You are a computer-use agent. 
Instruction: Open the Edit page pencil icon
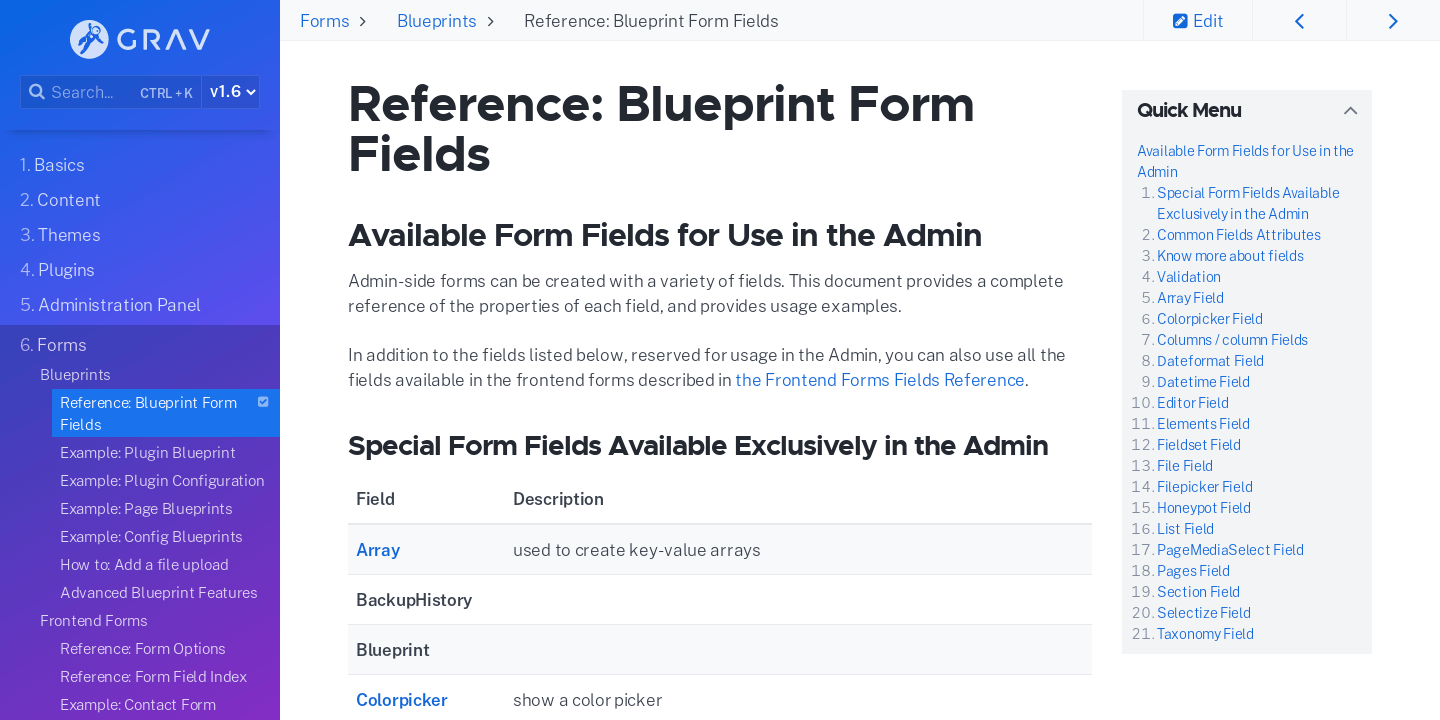[x=1180, y=21]
